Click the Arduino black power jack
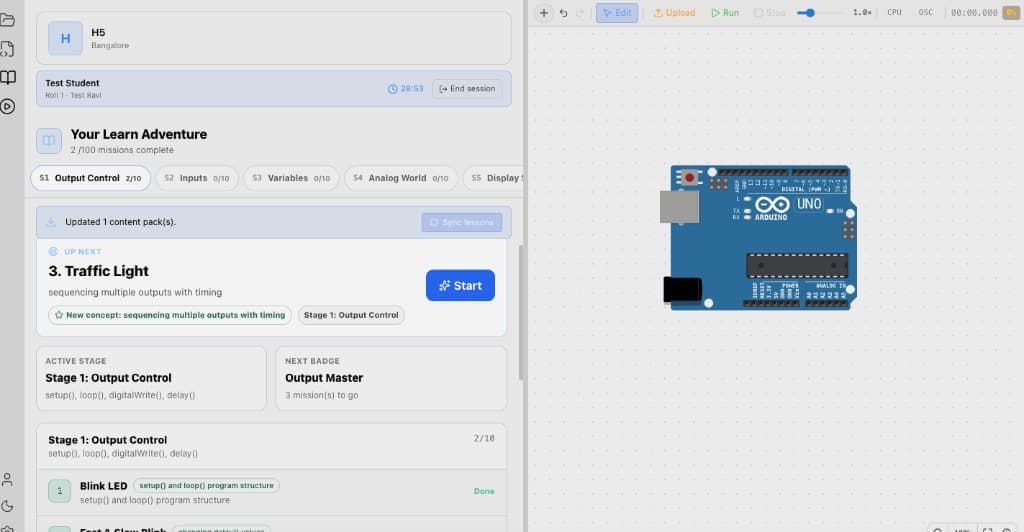This screenshot has height=532, width=1024. click(x=682, y=289)
